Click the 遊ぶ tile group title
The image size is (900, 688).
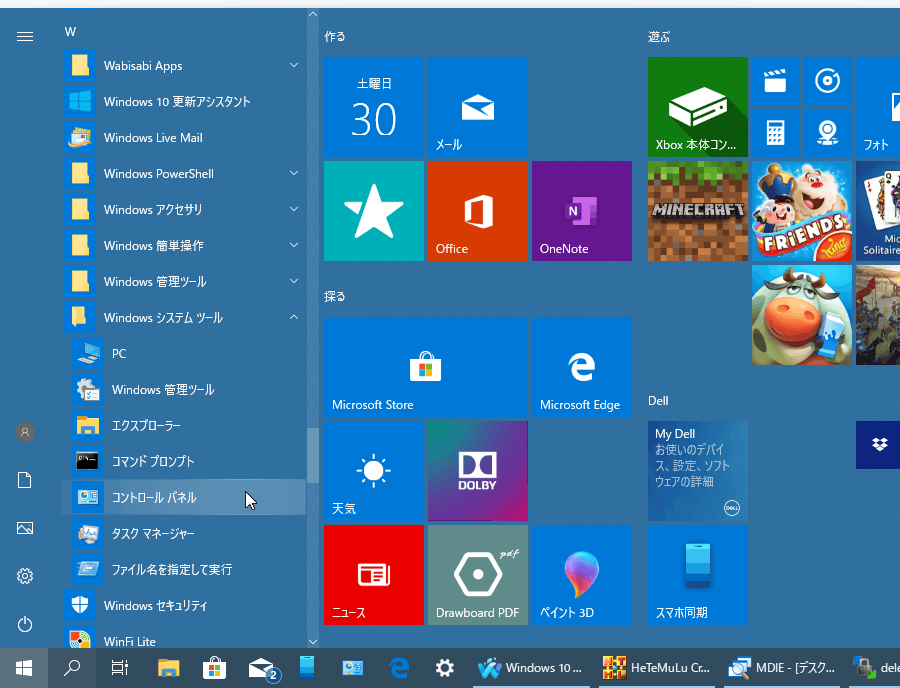tap(659, 37)
